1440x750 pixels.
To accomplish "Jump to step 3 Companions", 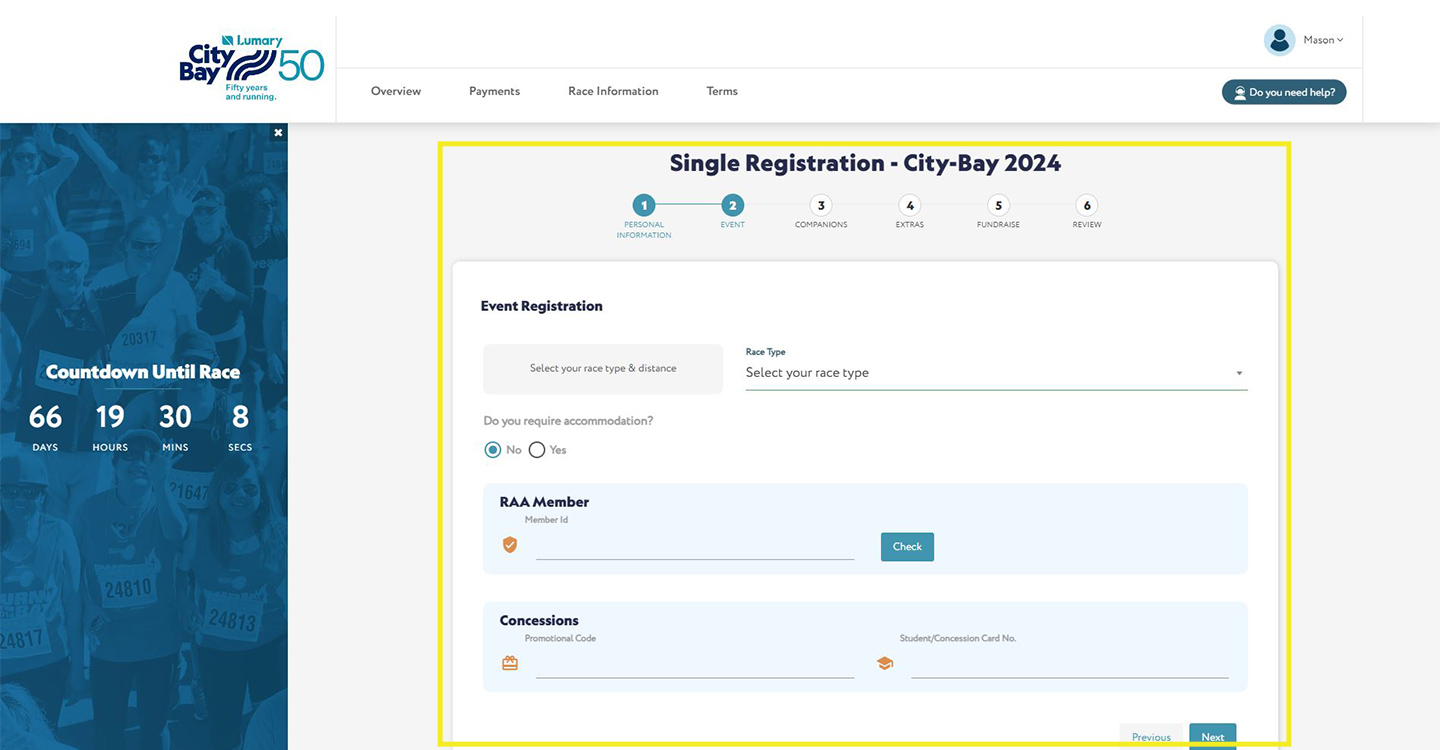I will point(821,206).
